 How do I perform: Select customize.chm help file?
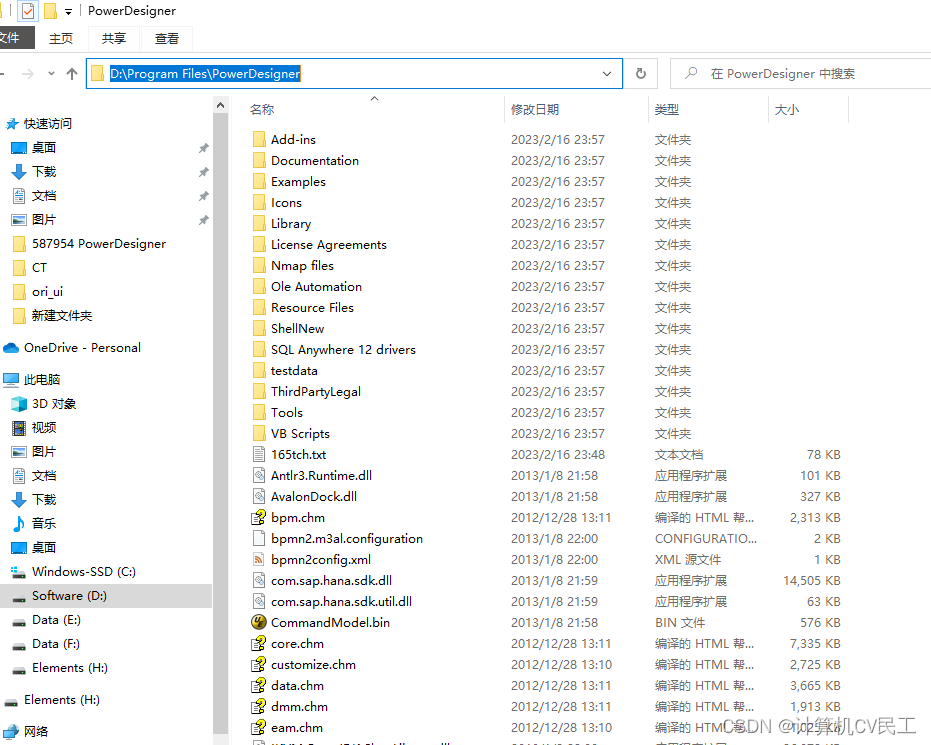[313, 665]
